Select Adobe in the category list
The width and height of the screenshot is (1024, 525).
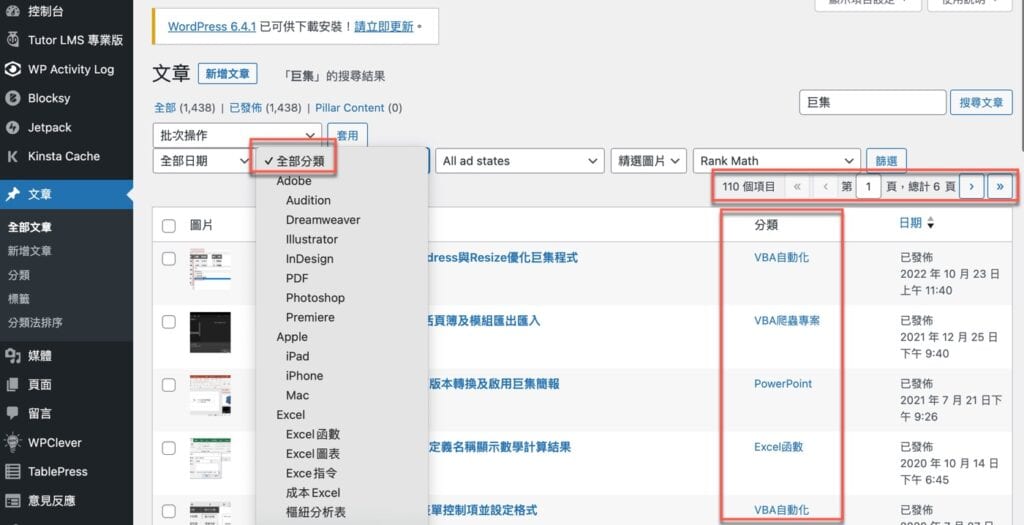[x=294, y=181]
